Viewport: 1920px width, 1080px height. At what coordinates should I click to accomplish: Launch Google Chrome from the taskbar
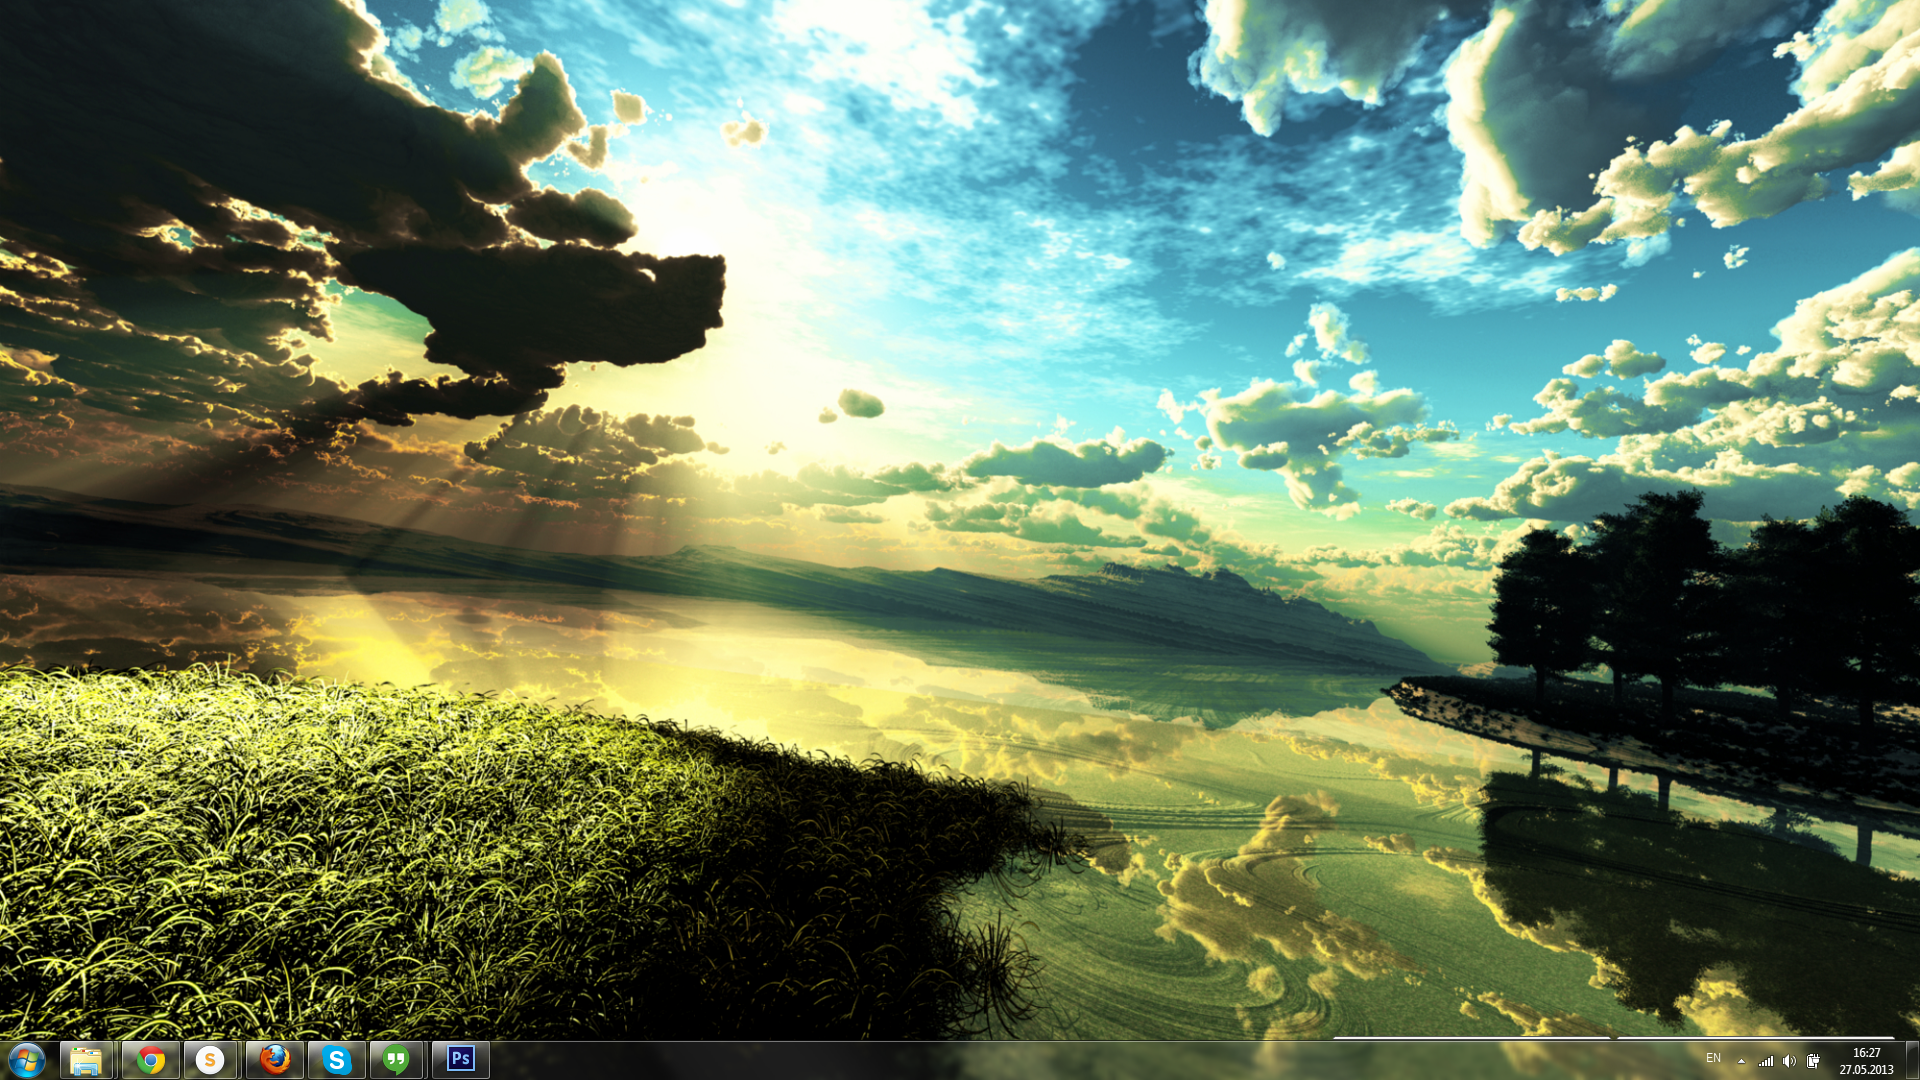(151, 1060)
